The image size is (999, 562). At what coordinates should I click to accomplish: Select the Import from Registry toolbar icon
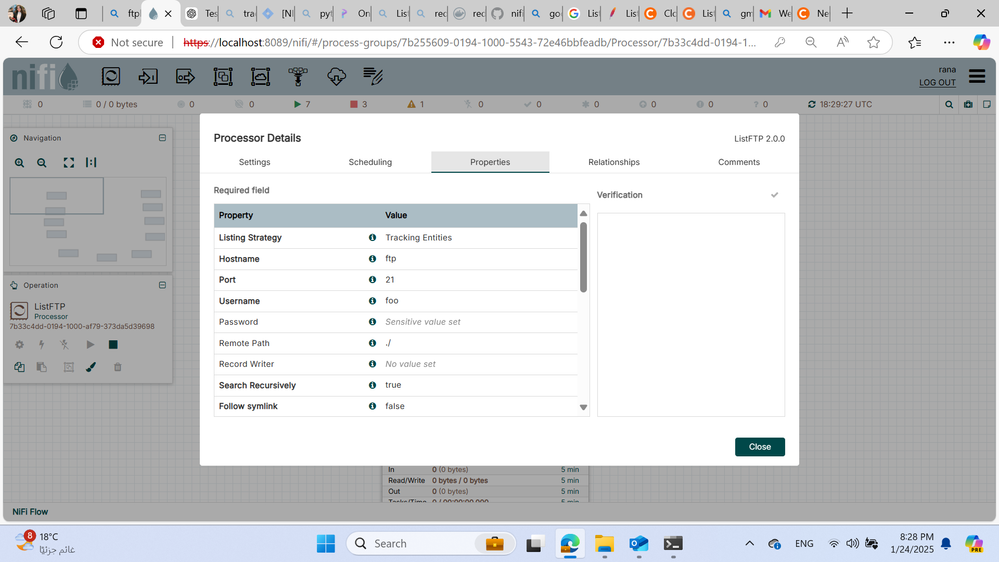336,76
